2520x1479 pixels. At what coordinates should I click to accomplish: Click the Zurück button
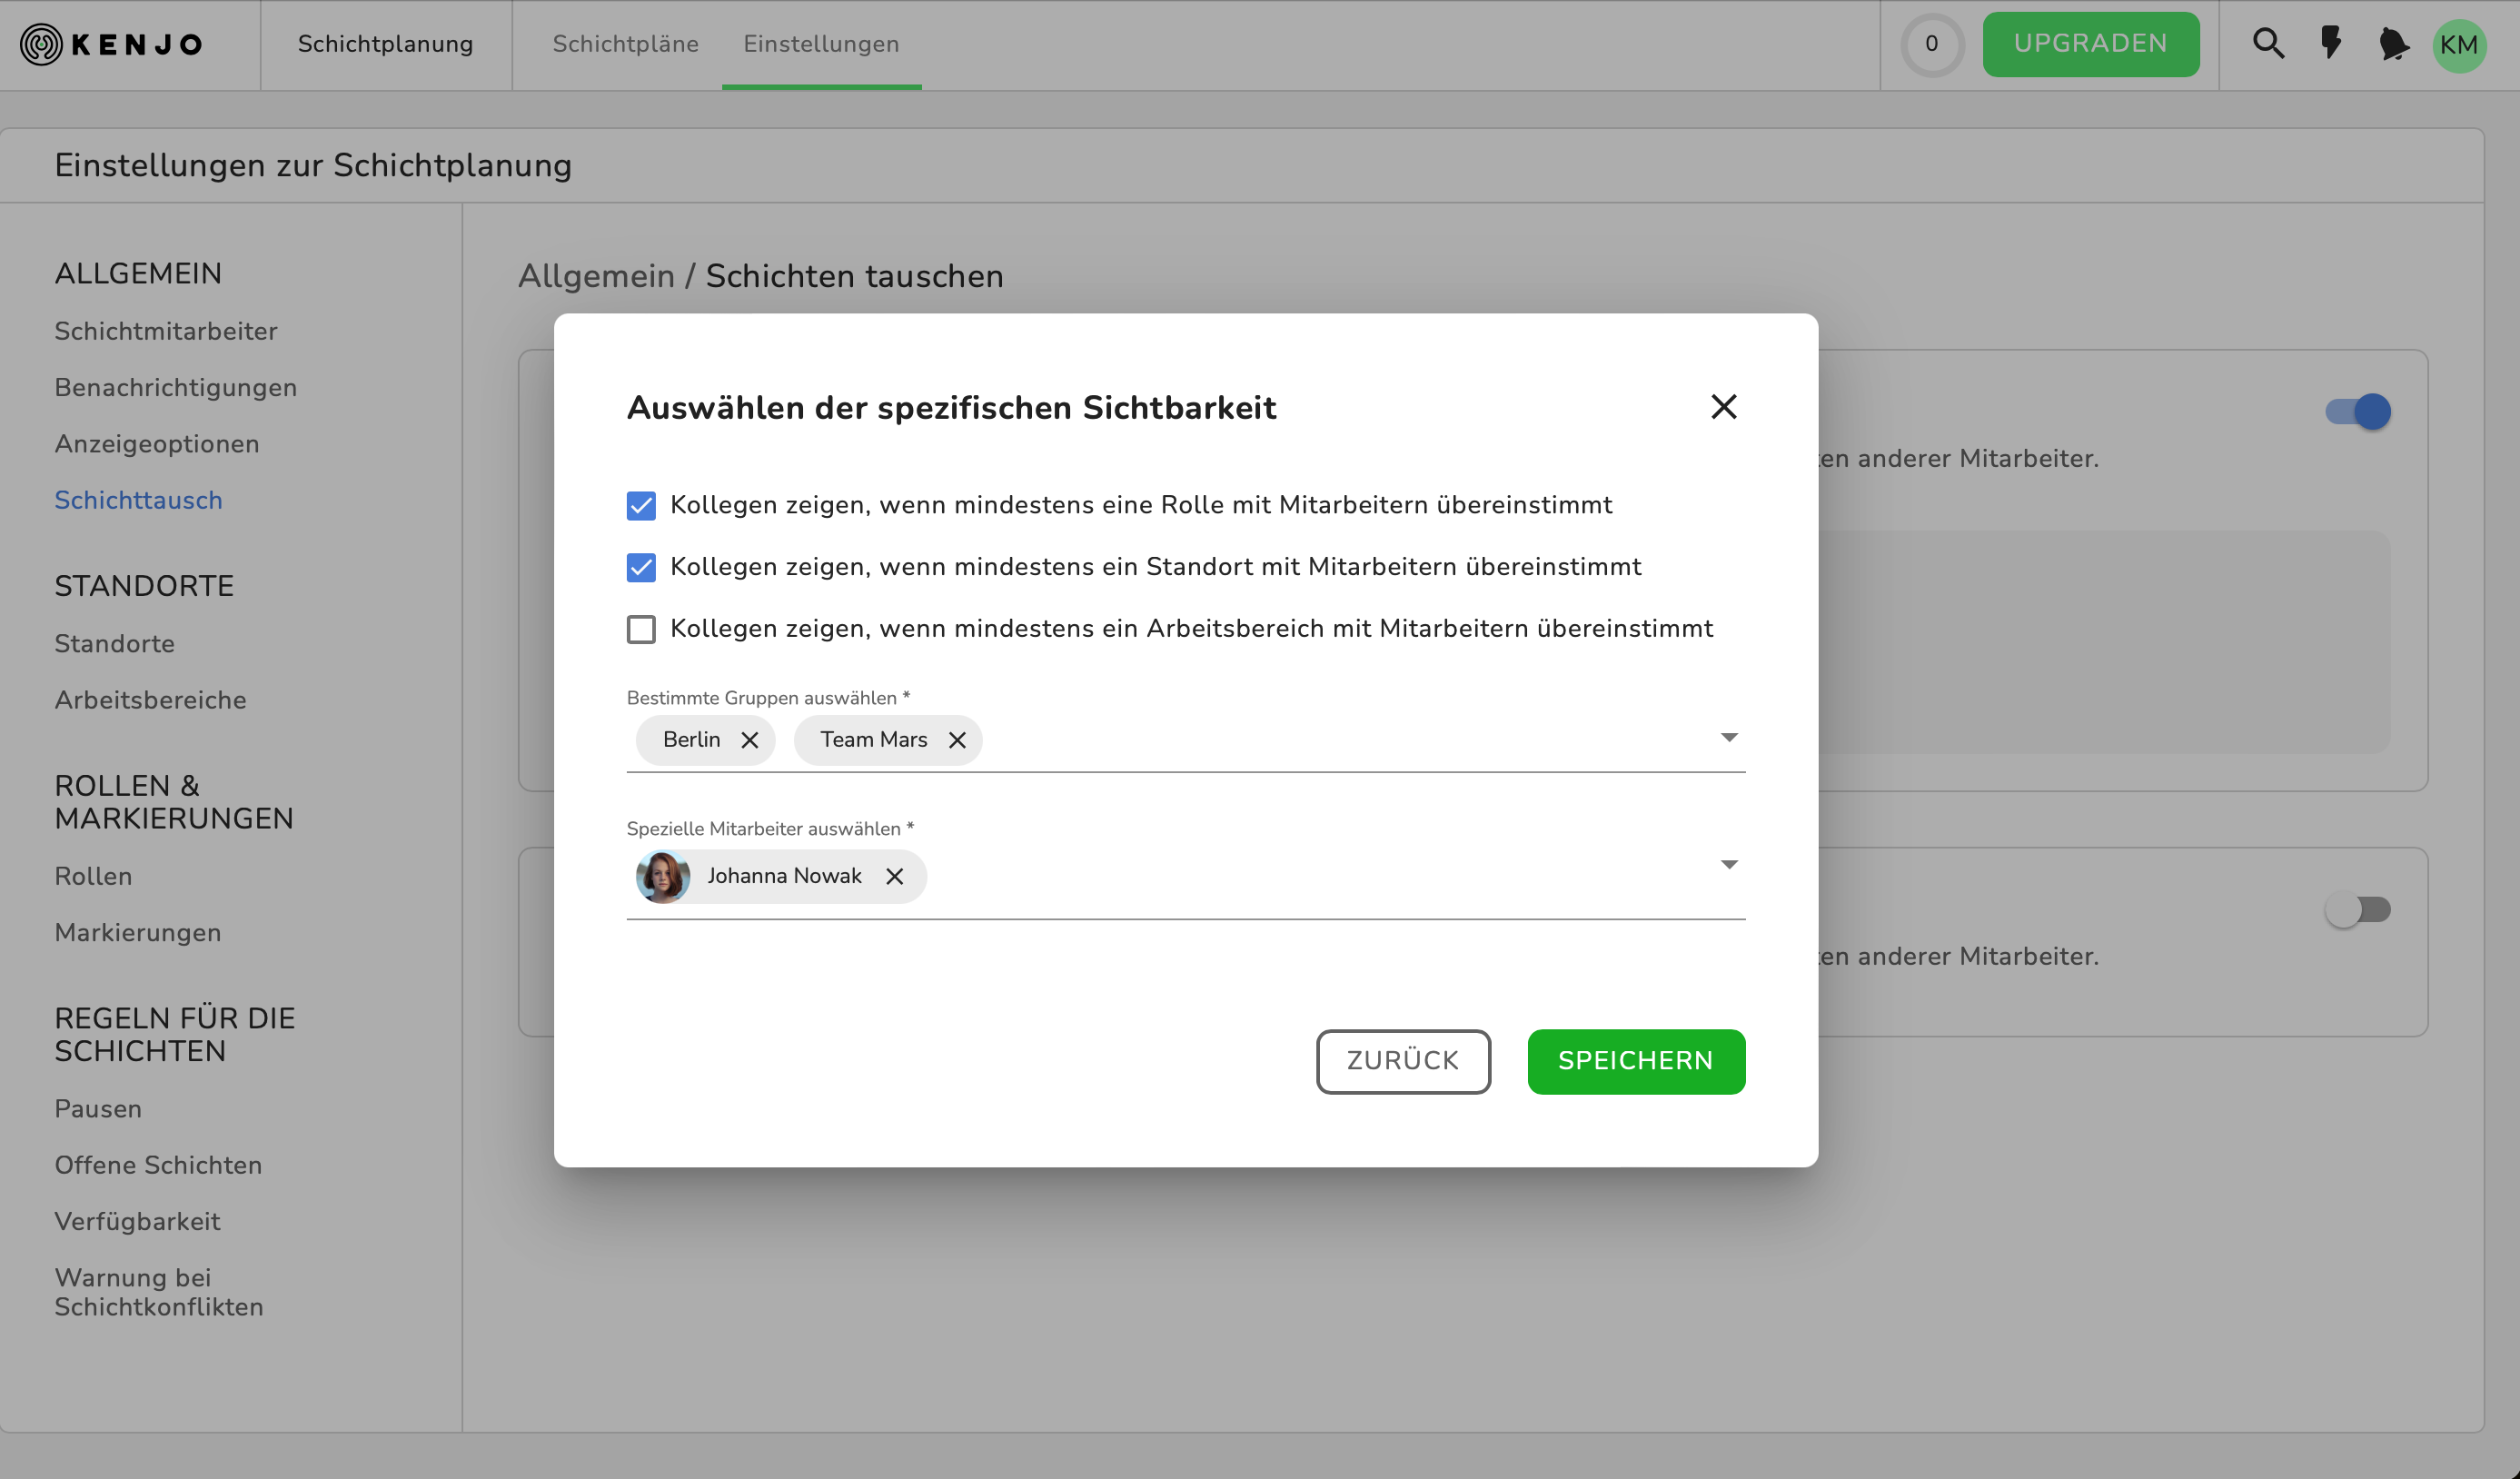tap(1402, 1061)
